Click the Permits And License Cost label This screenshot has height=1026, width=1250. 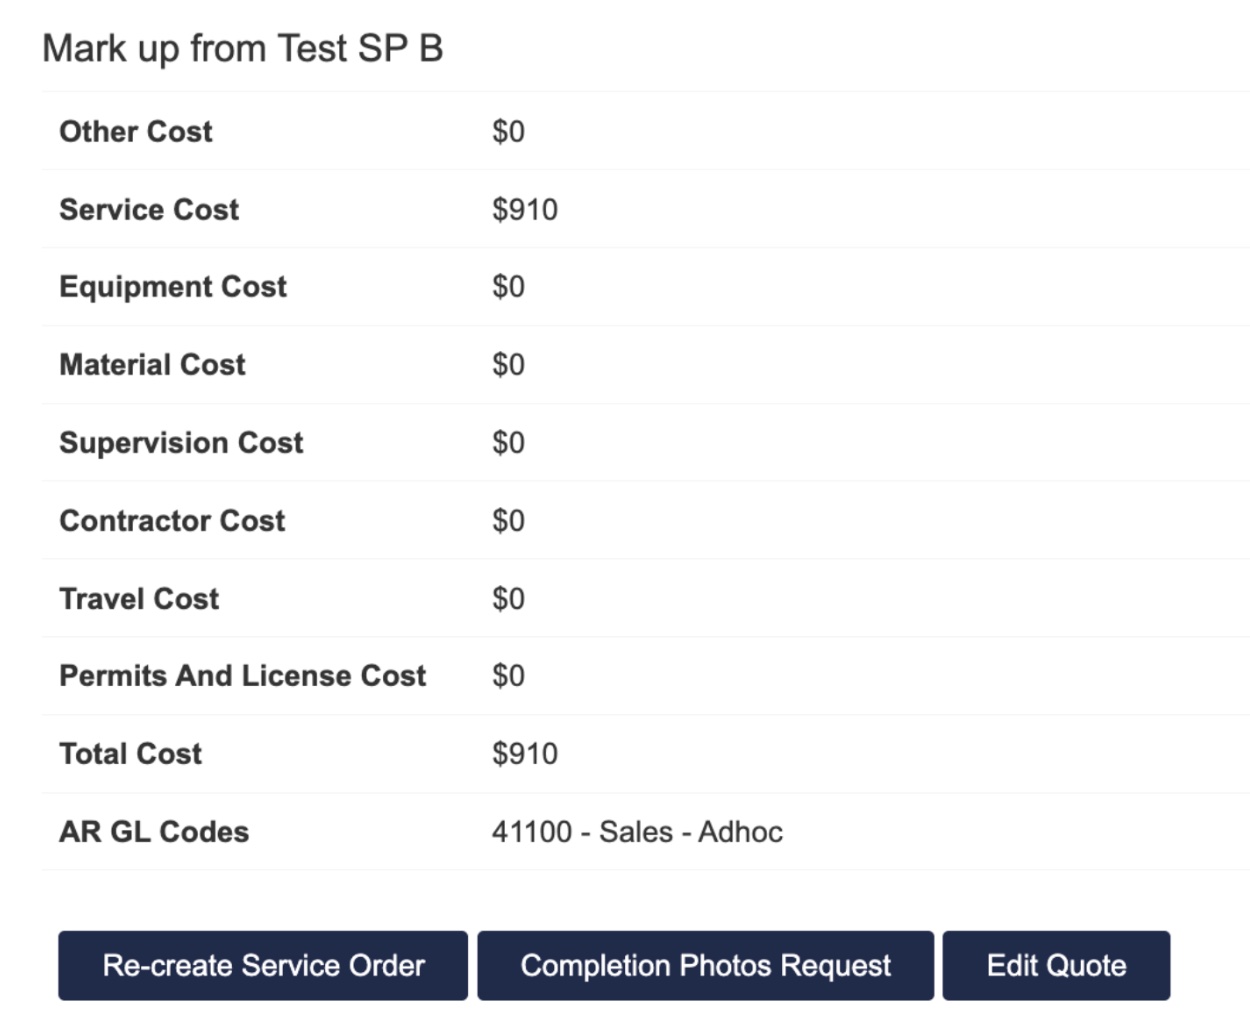tap(243, 676)
